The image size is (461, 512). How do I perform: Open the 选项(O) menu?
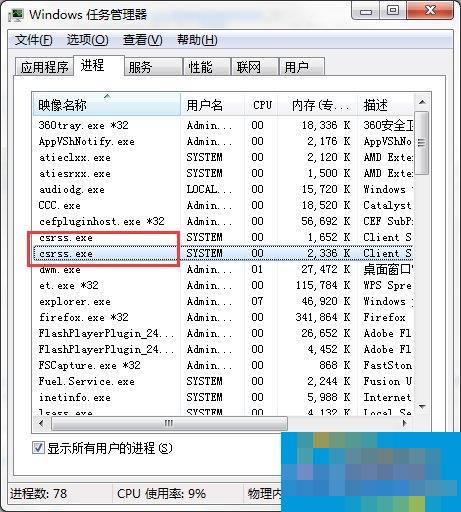point(87,40)
